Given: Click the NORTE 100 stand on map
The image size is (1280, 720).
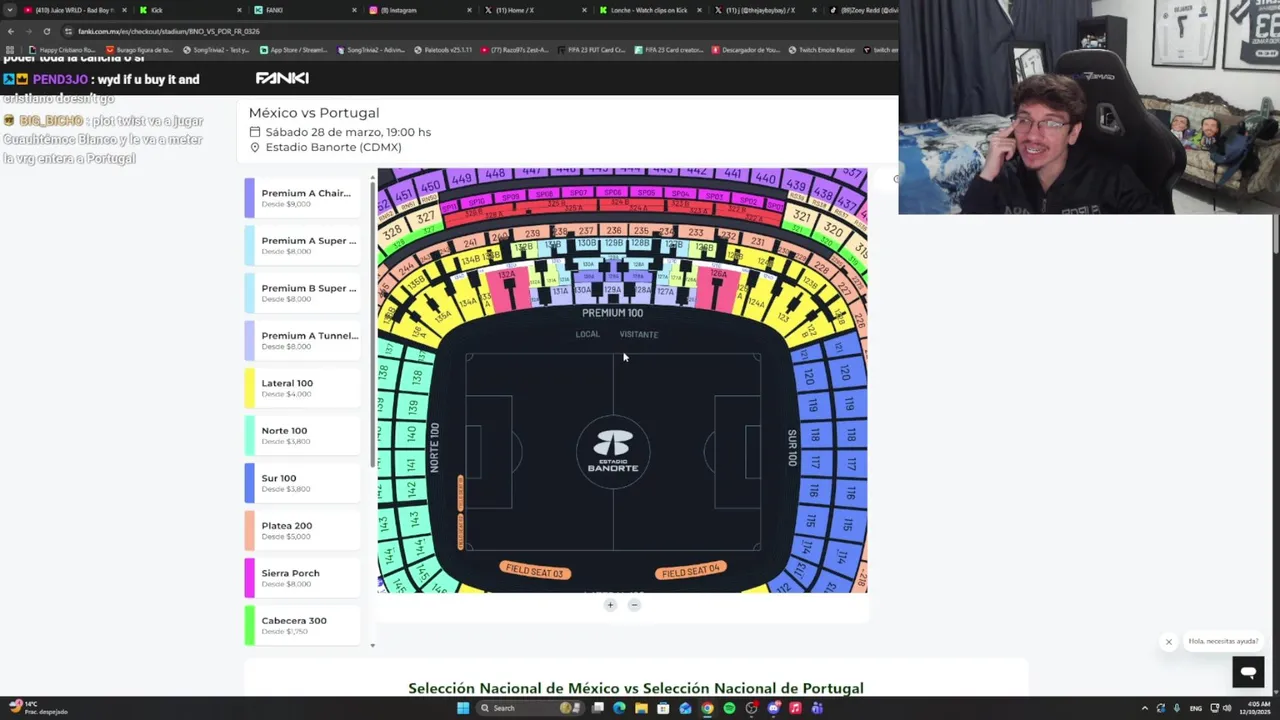Looking at the screenshot, I should [434, 447].
